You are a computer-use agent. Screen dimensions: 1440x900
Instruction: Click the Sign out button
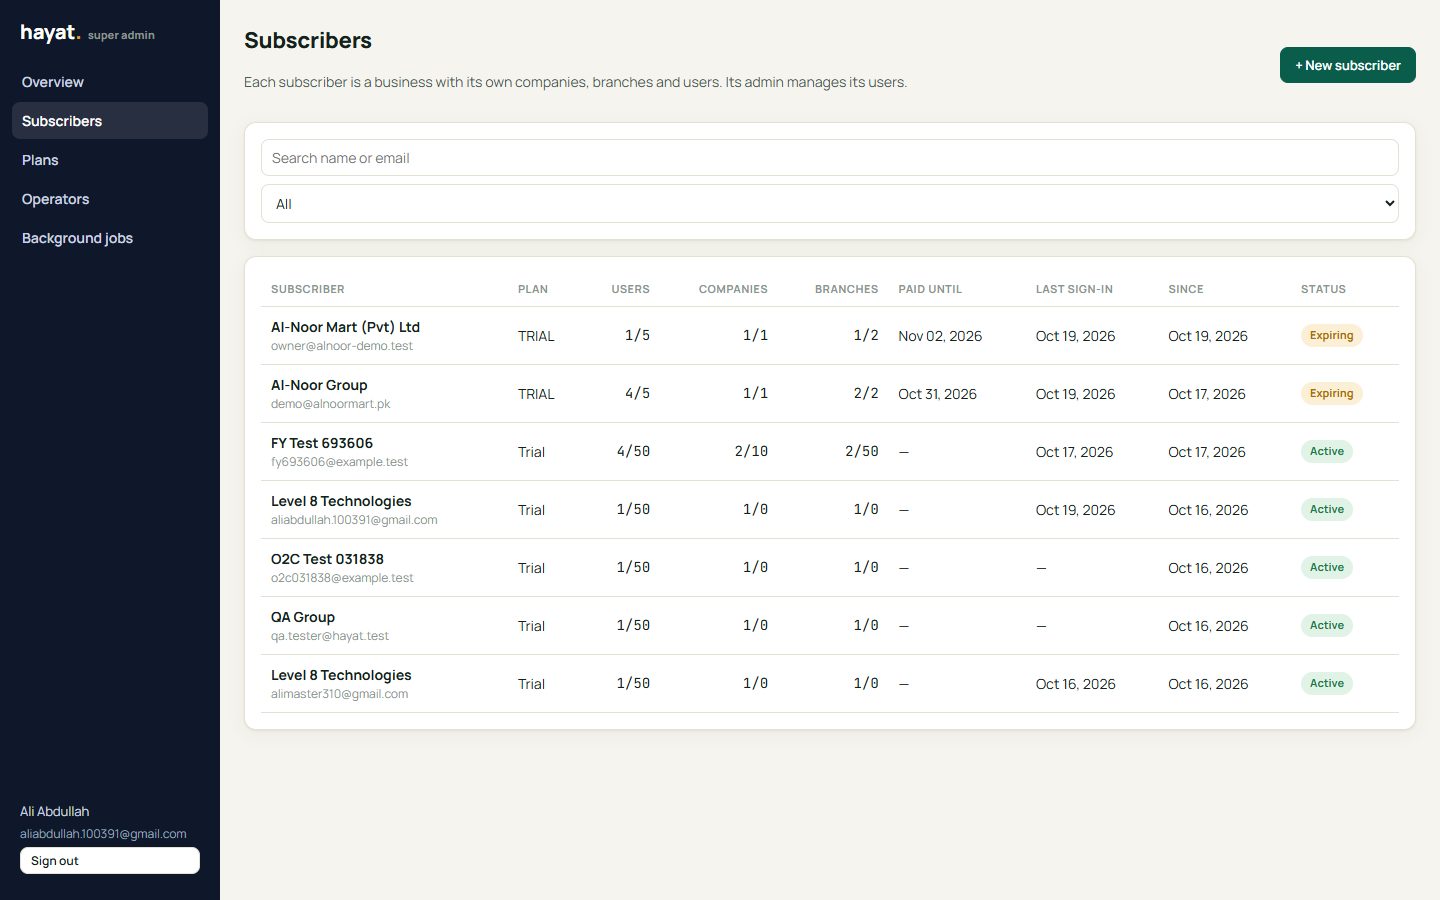pos(110,861)
